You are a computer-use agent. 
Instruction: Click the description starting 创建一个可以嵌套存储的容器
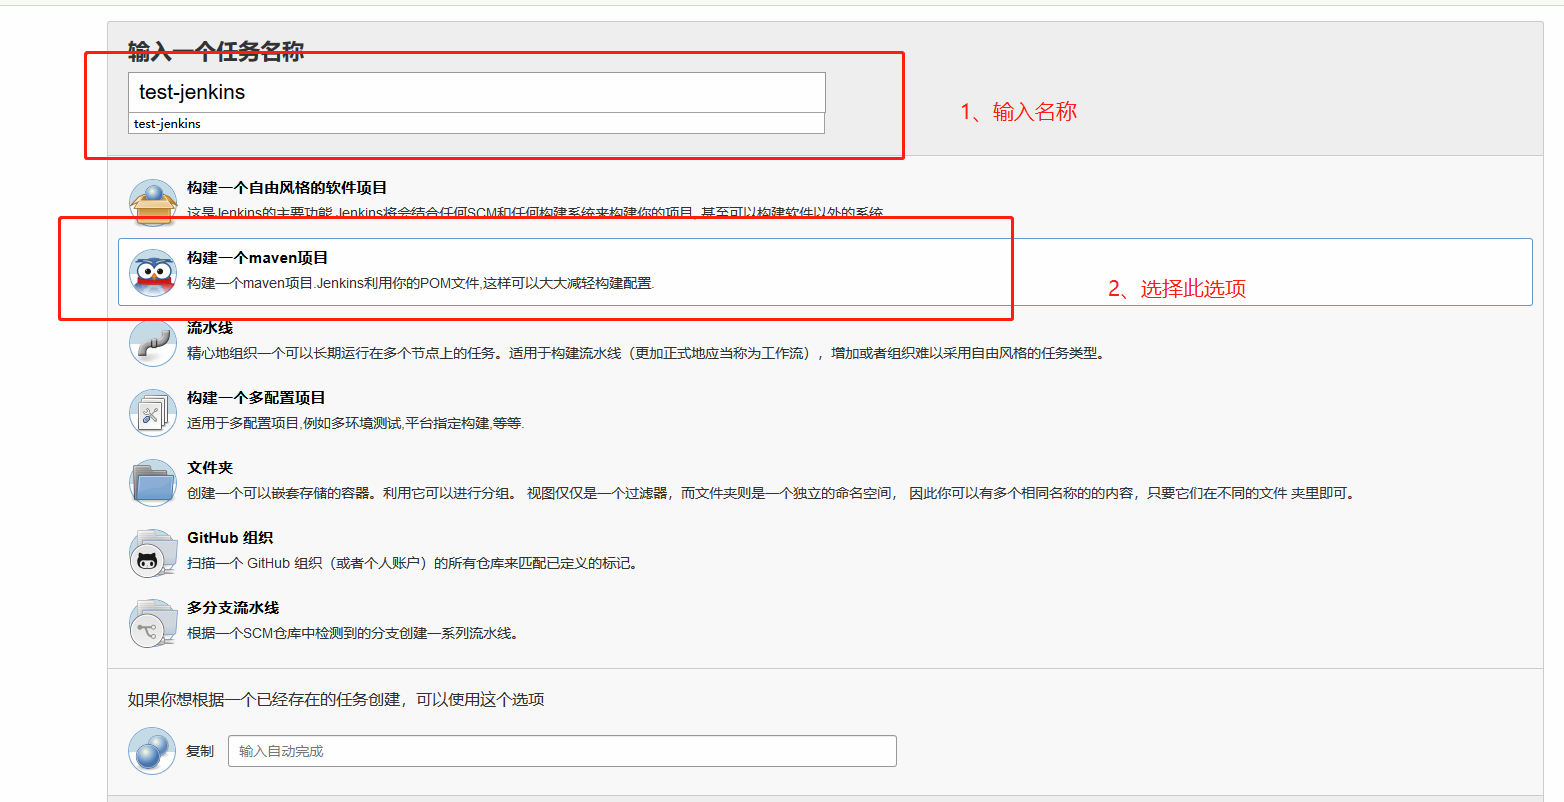pos(771,493)
